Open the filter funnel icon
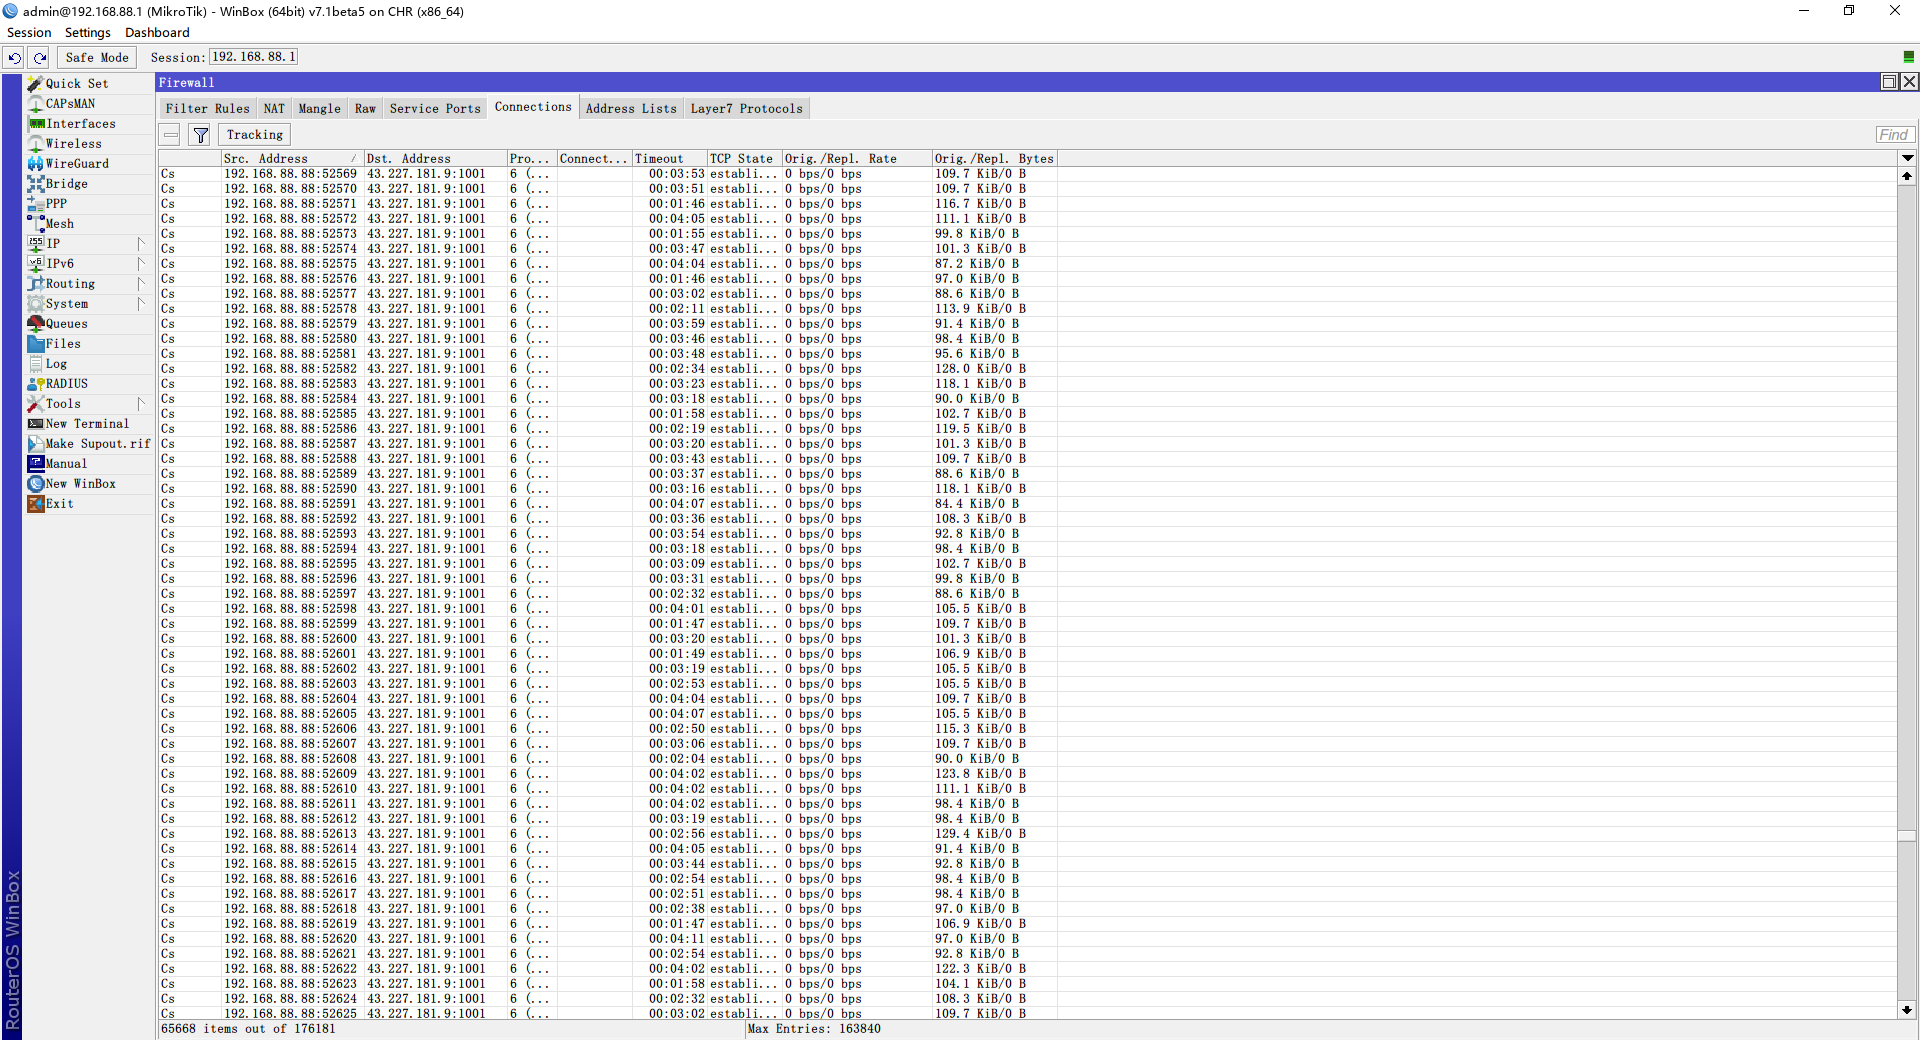 (x=200, y=135)
